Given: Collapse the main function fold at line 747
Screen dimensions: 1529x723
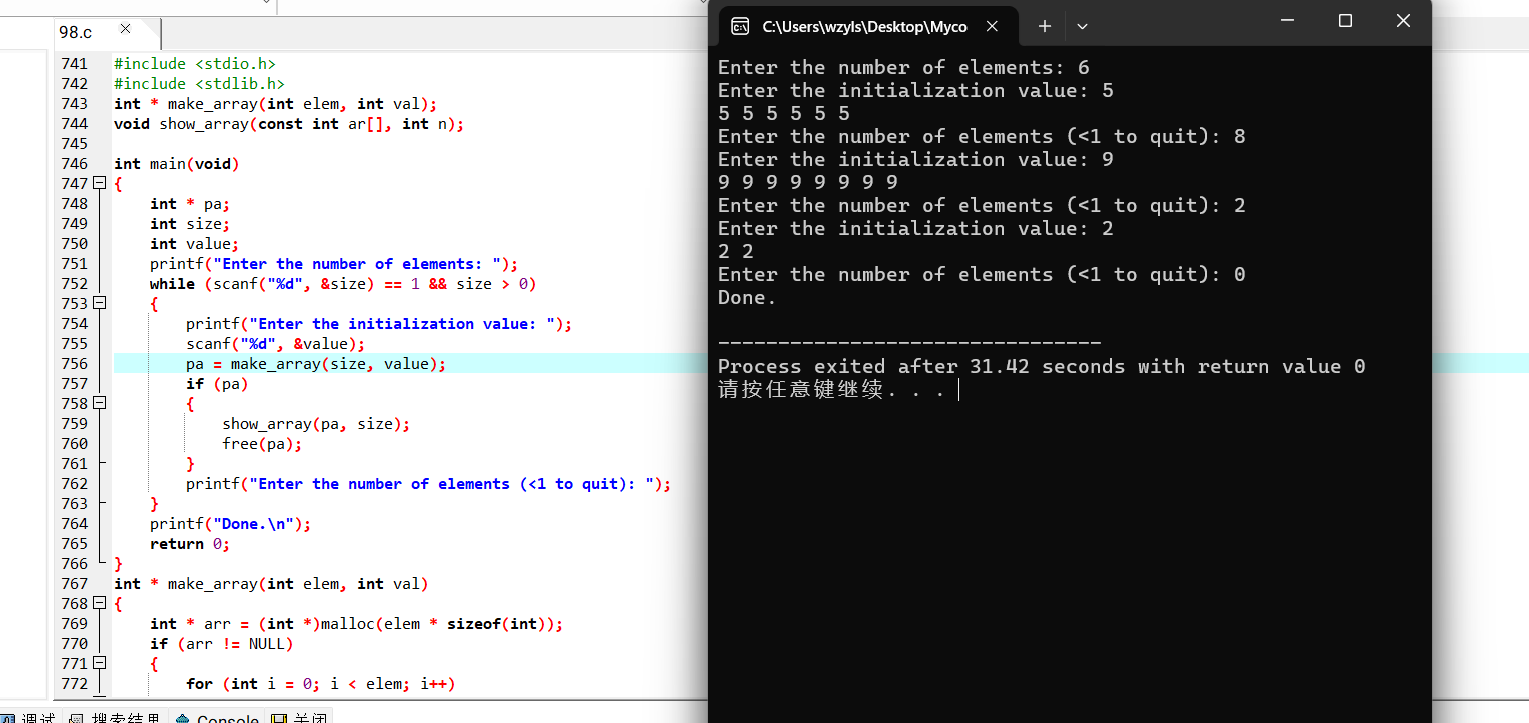Looking at the screenshot, I should 99,184.
